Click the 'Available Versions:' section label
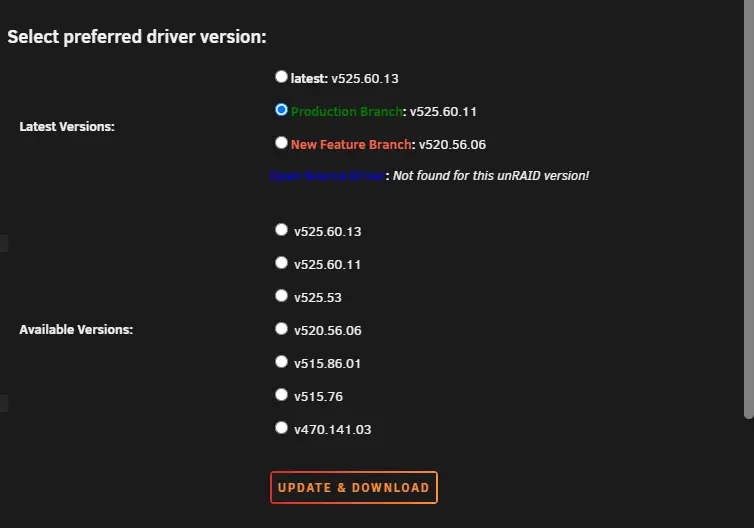Viewport: 754px width, 528px height. pos(76,329)
